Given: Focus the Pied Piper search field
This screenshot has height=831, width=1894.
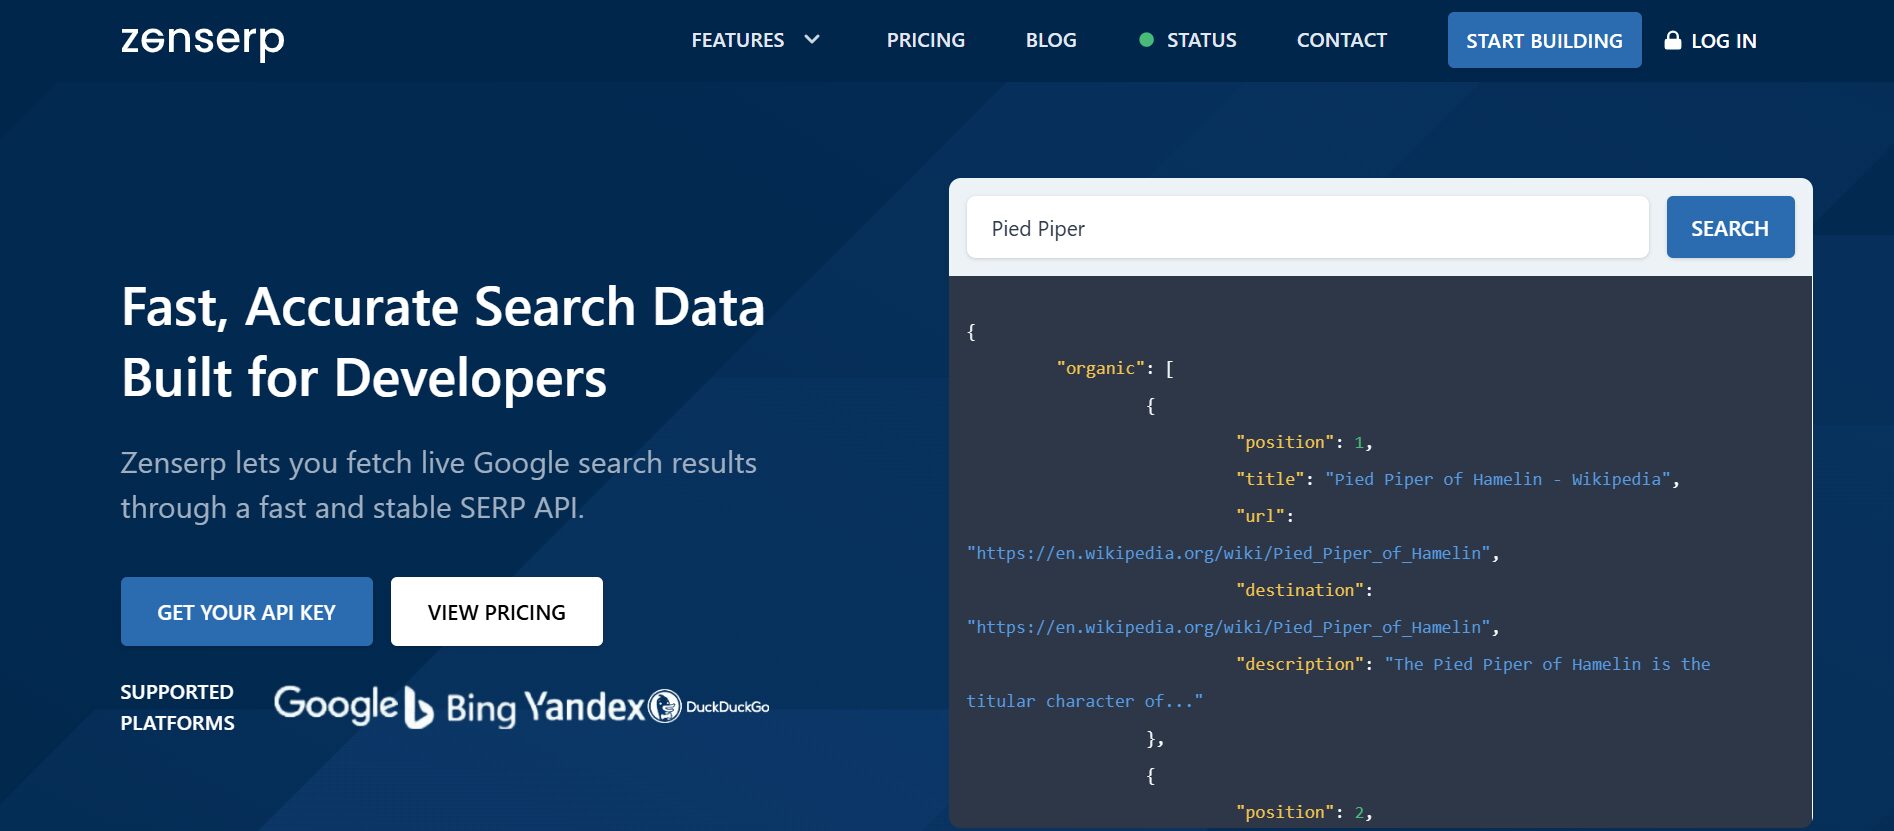Looking at the screenshot, I should (1307, 228).
